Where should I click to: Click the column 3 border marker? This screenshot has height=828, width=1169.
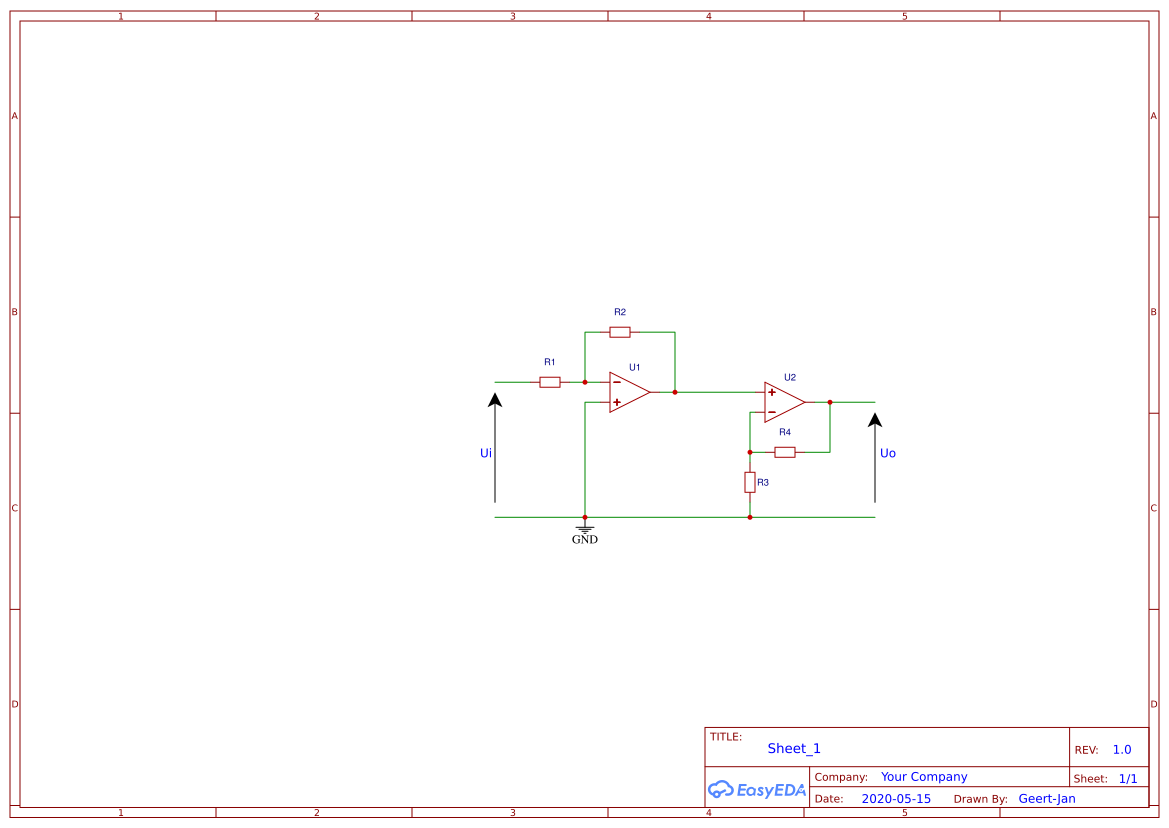click(511, 14)
